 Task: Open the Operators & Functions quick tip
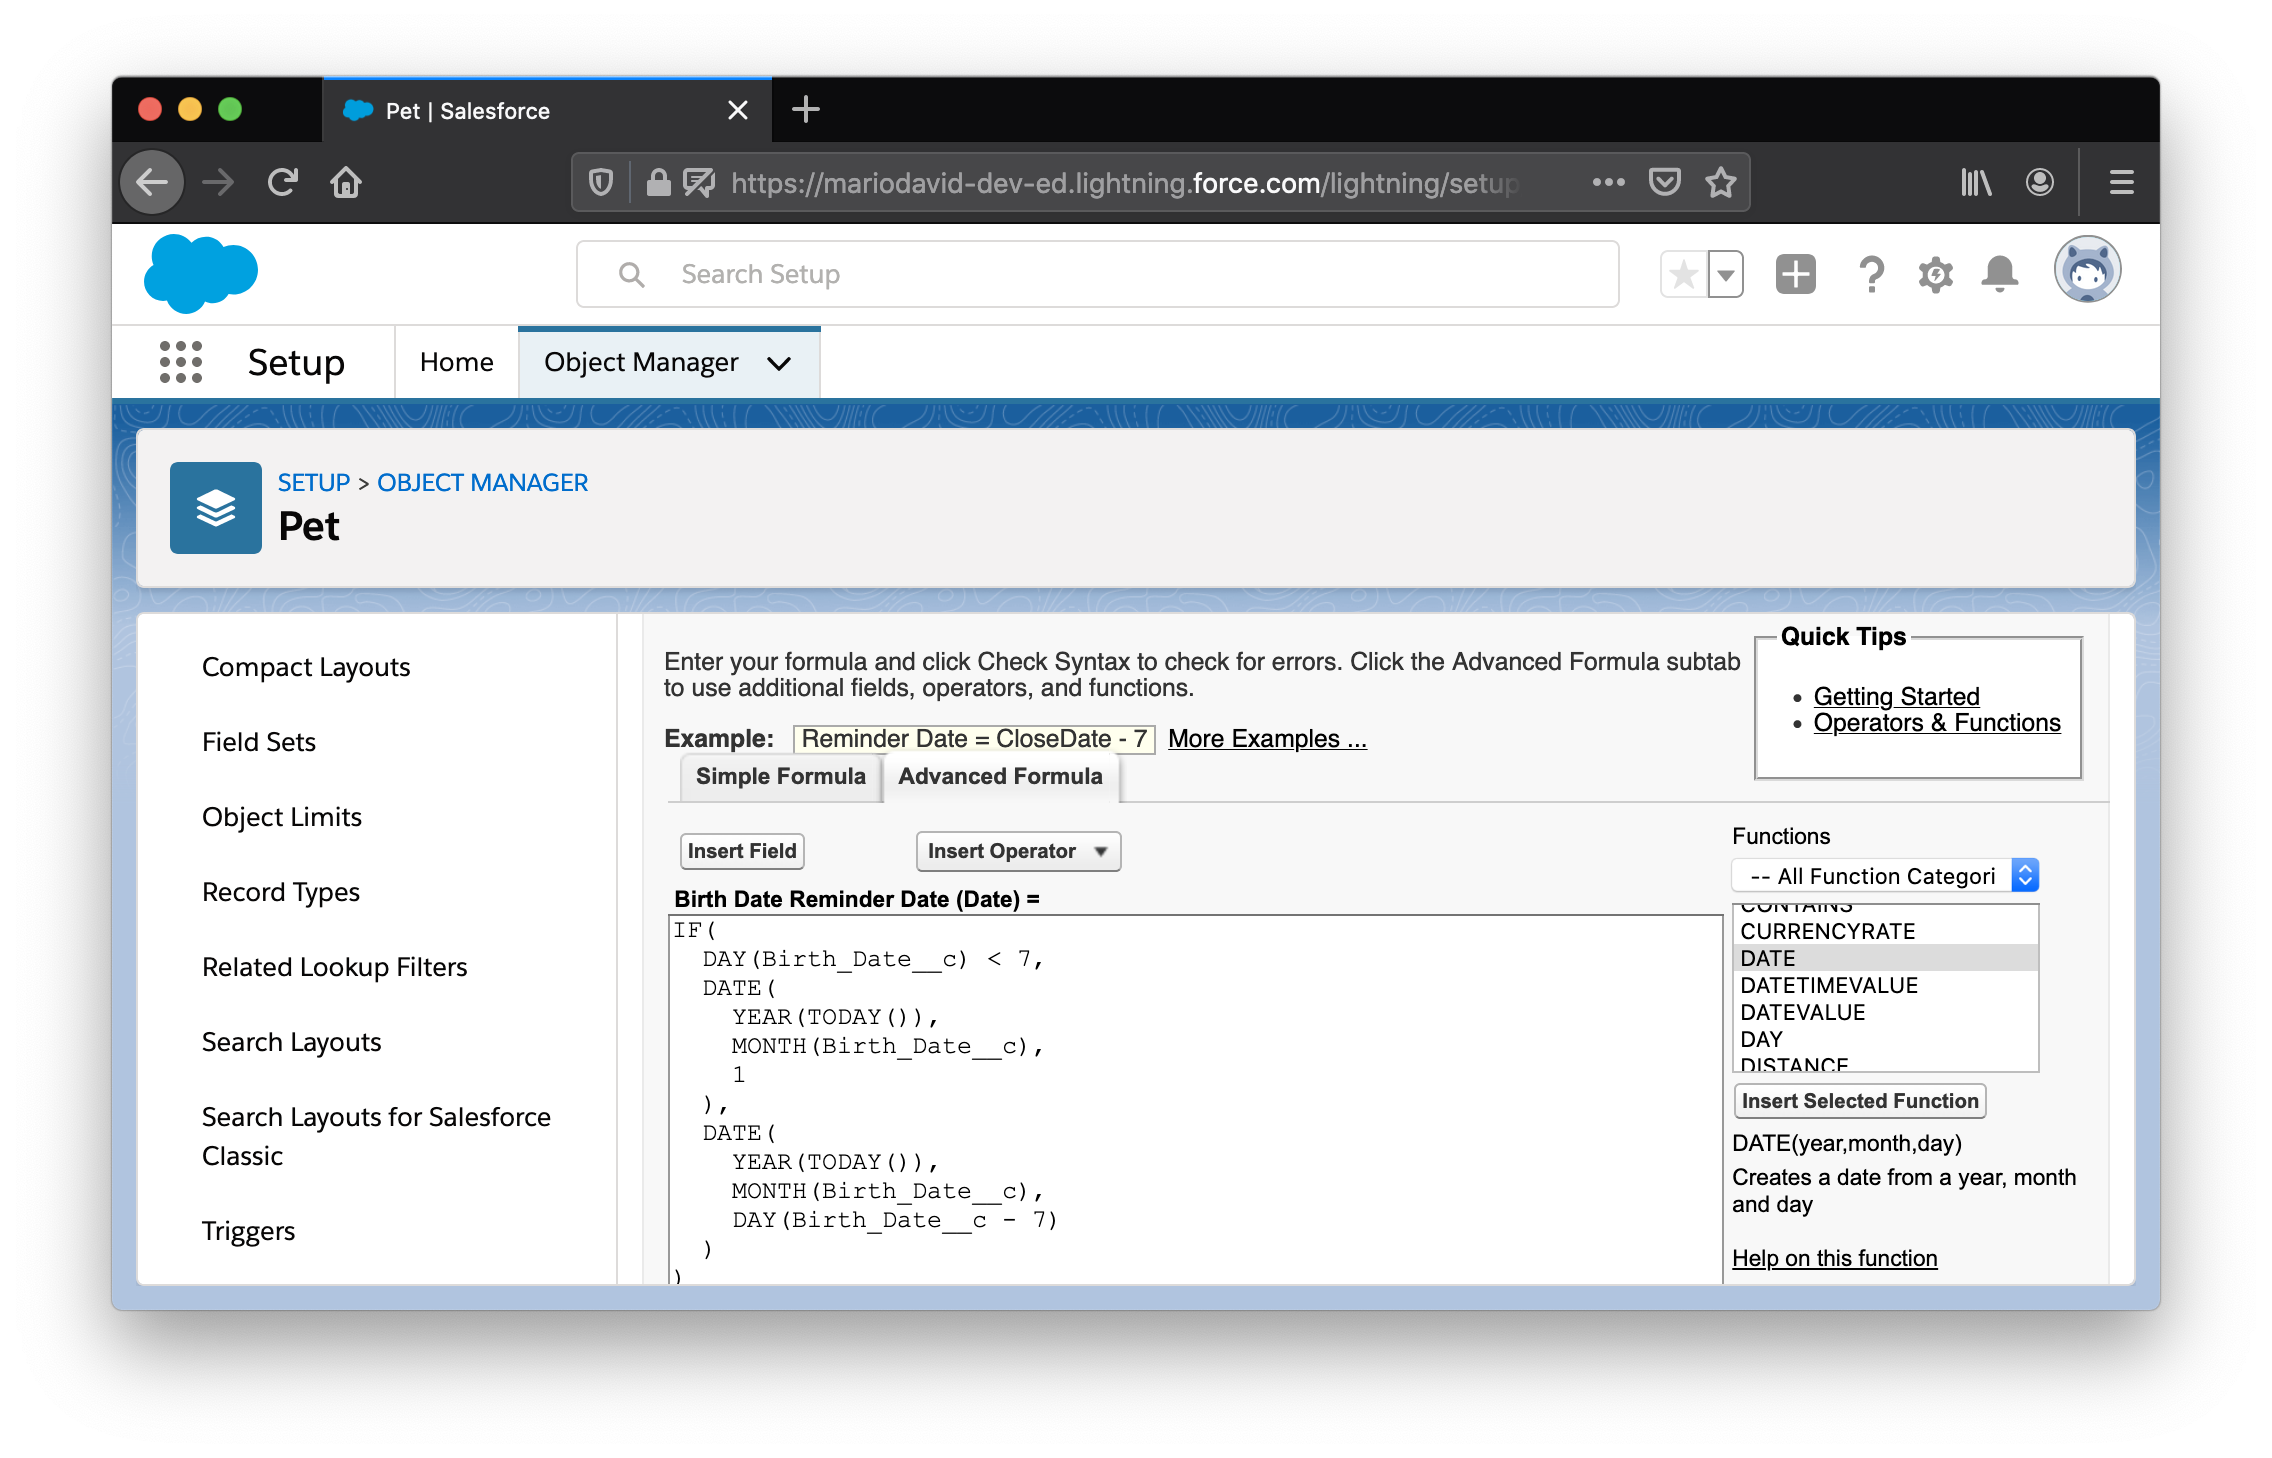click(1937, 723)
